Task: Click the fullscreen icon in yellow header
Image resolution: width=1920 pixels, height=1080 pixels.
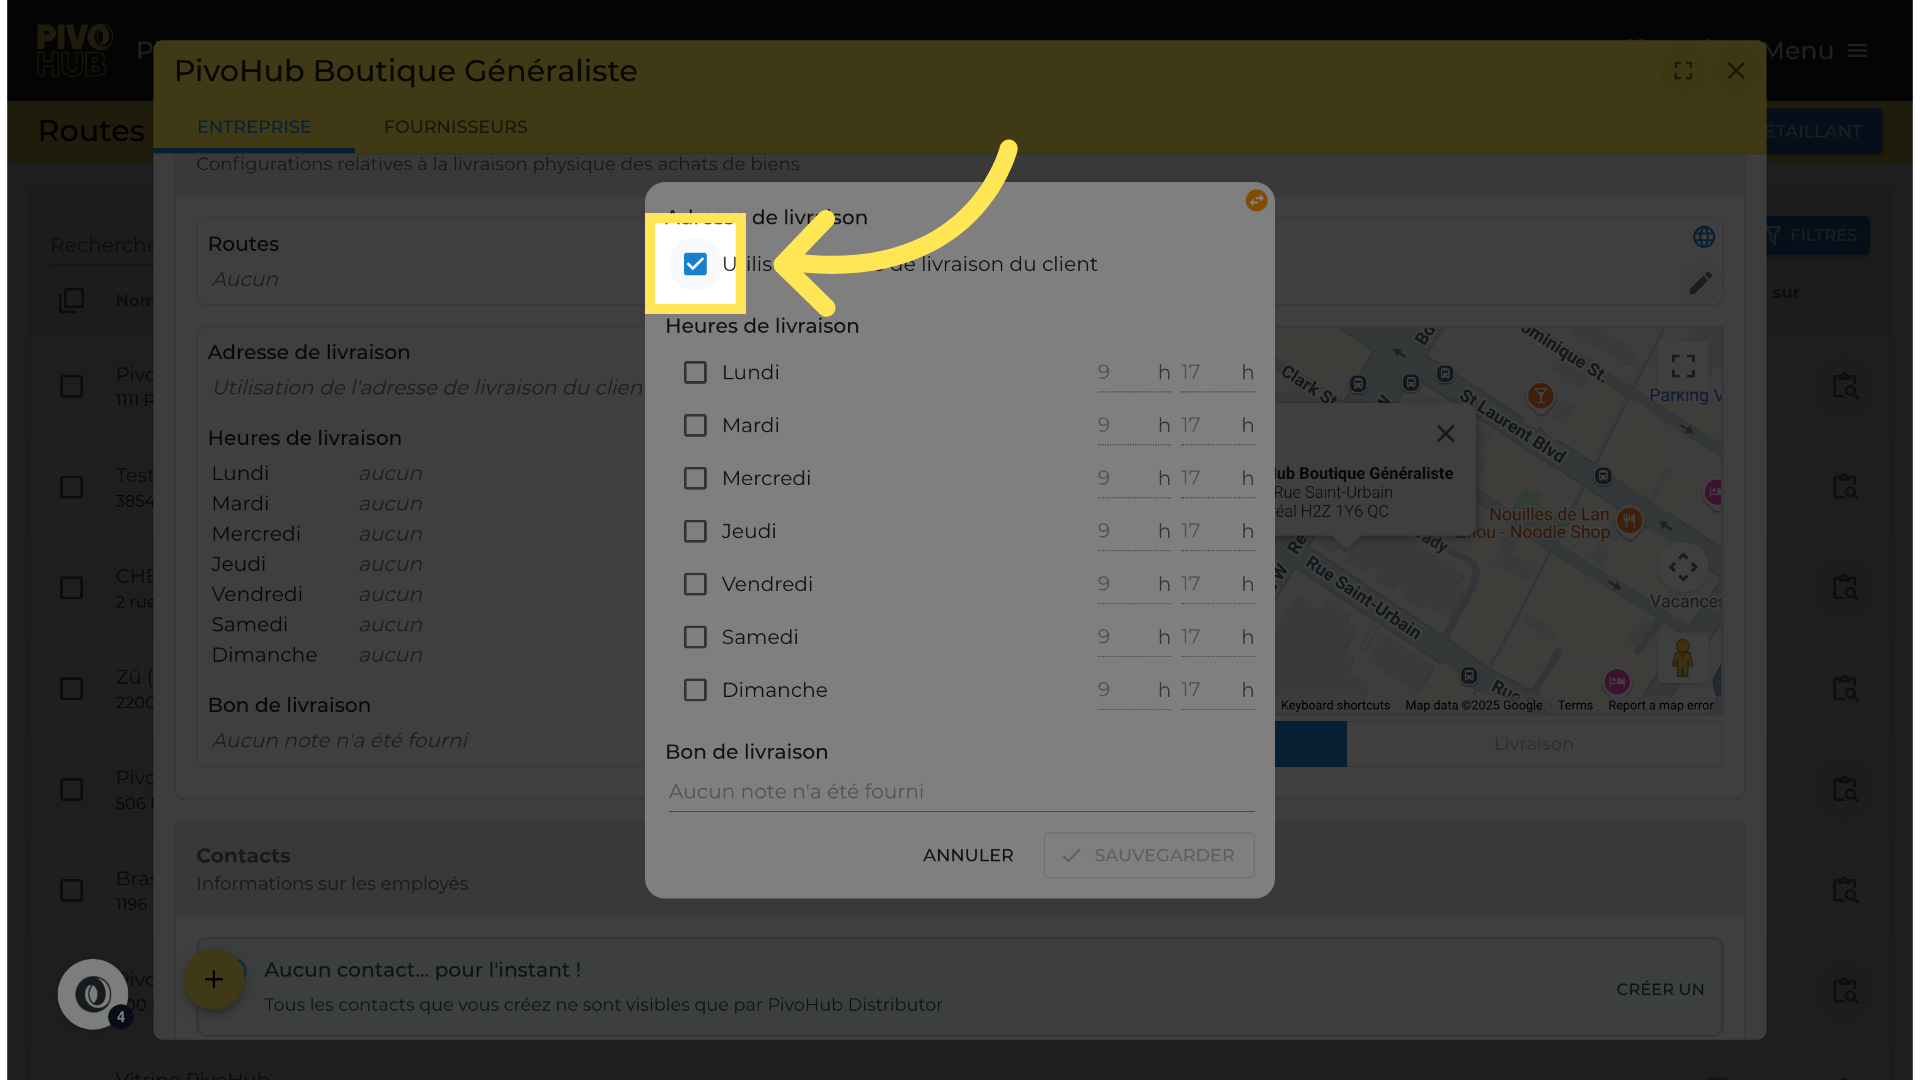Action: (x=1683, y=71)
